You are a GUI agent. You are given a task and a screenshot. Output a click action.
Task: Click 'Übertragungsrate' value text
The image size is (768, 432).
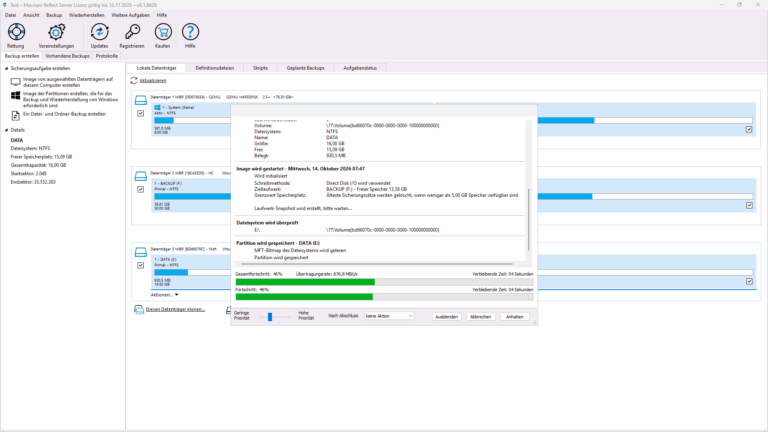click(x=327, y=274)
